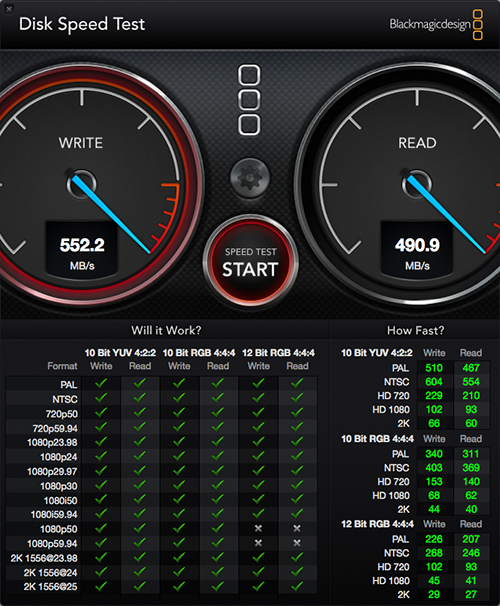500x606 pixels.
Task: Open settings via the gear icon
Action: point(250,177)
